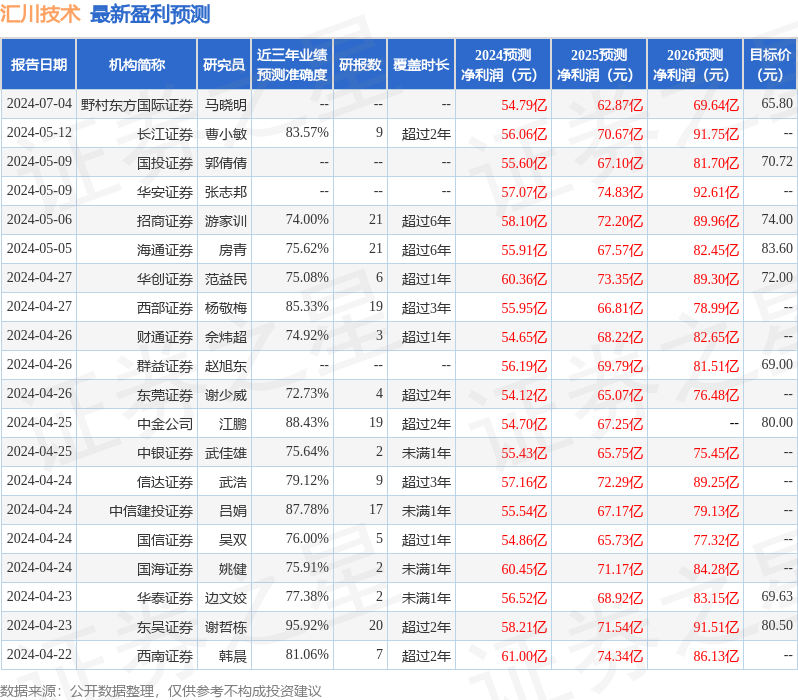Click 2026 forecast 75.45亿
Image resolution: width=798 pixels, height=700 pixels.
716,453
